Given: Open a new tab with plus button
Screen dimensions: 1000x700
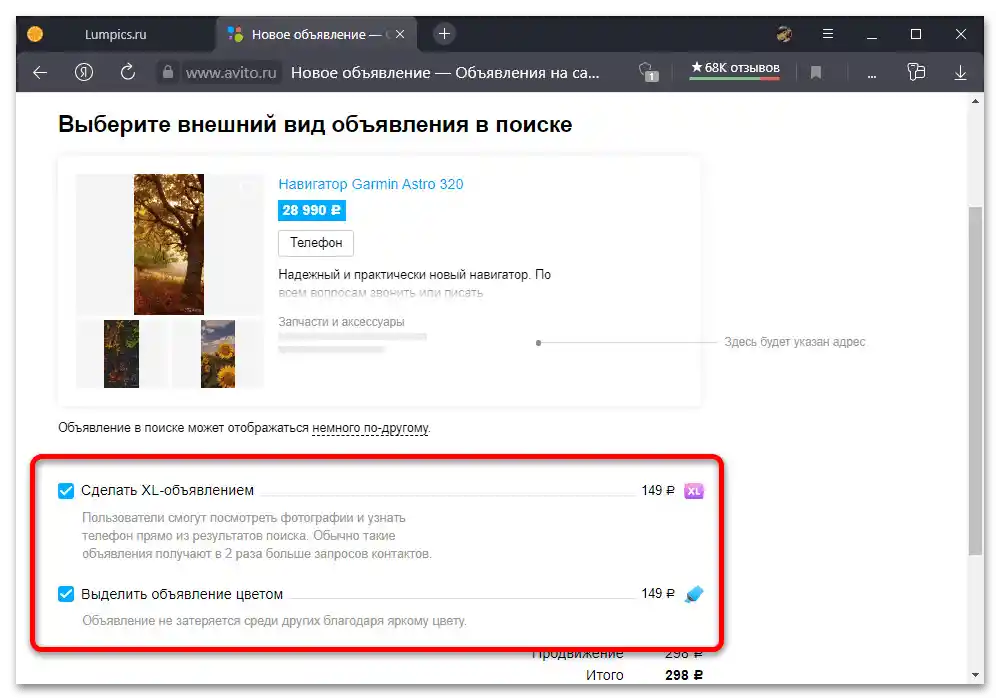Looking at the screenshot, I should pyautogui.click(x=445, y=34).
